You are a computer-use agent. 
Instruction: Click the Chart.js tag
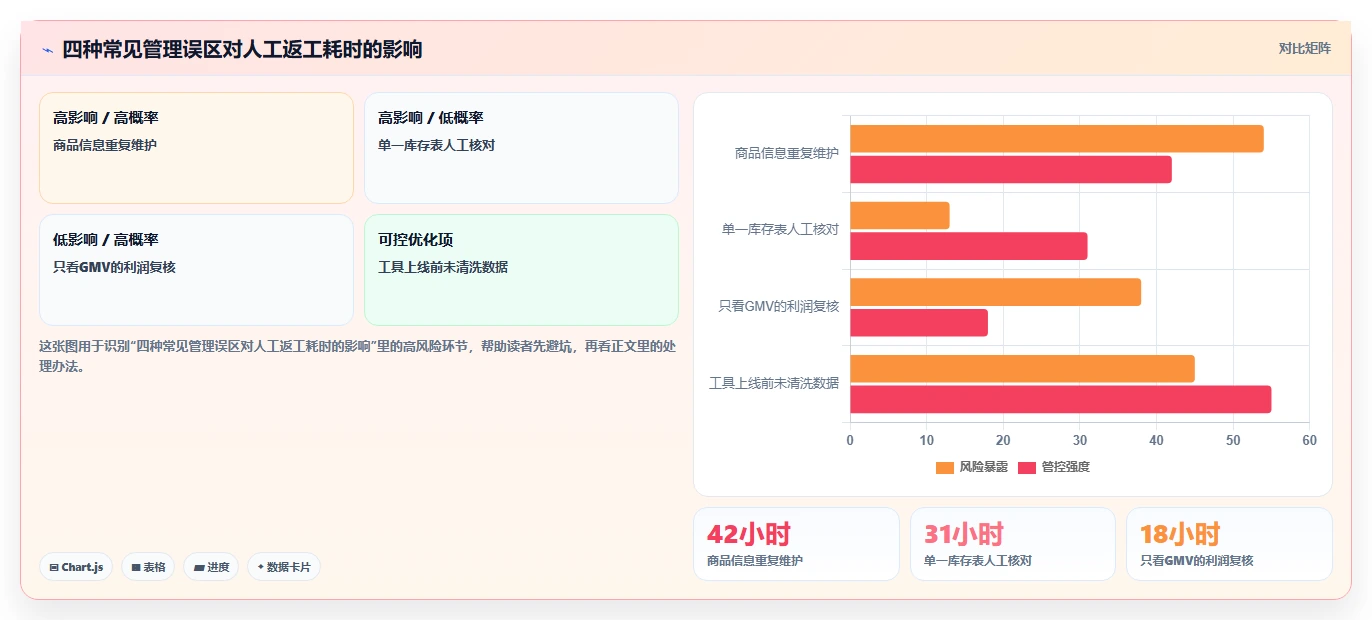(x=76, y=567)
